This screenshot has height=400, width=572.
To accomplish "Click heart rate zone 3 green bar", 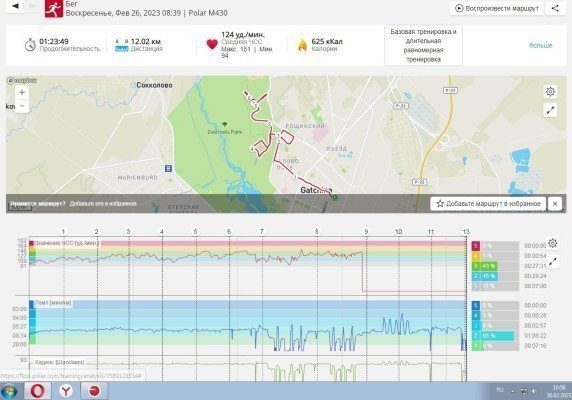I will tap(485, 266).
